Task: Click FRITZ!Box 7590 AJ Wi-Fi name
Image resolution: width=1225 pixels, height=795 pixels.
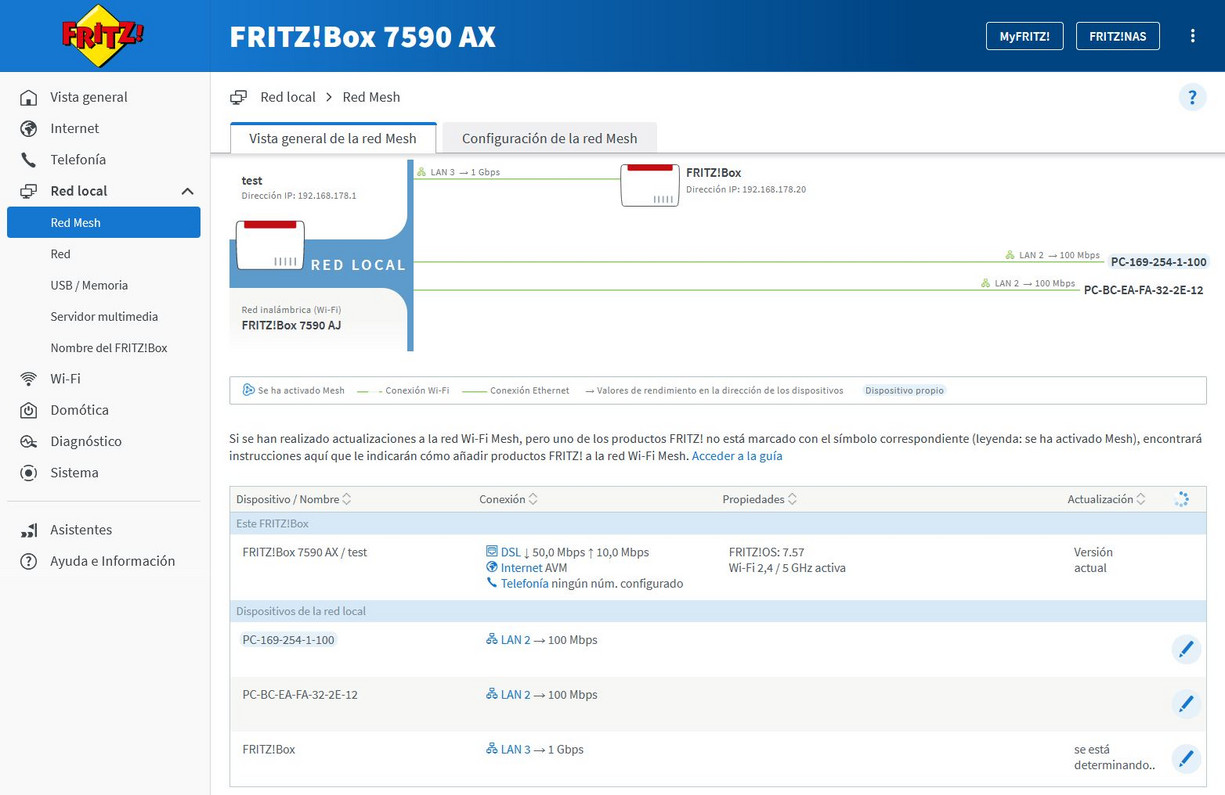Action: coord(291,325)
